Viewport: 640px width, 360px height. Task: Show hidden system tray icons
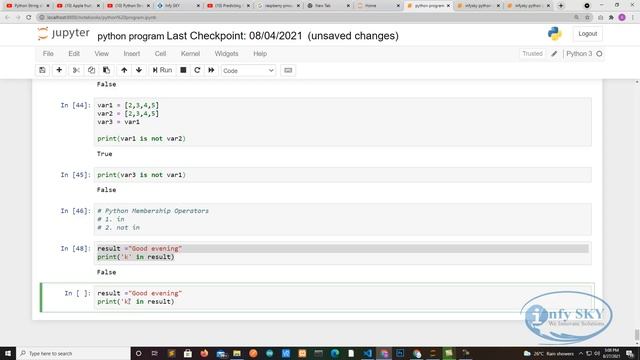click(x=581, y=353)
